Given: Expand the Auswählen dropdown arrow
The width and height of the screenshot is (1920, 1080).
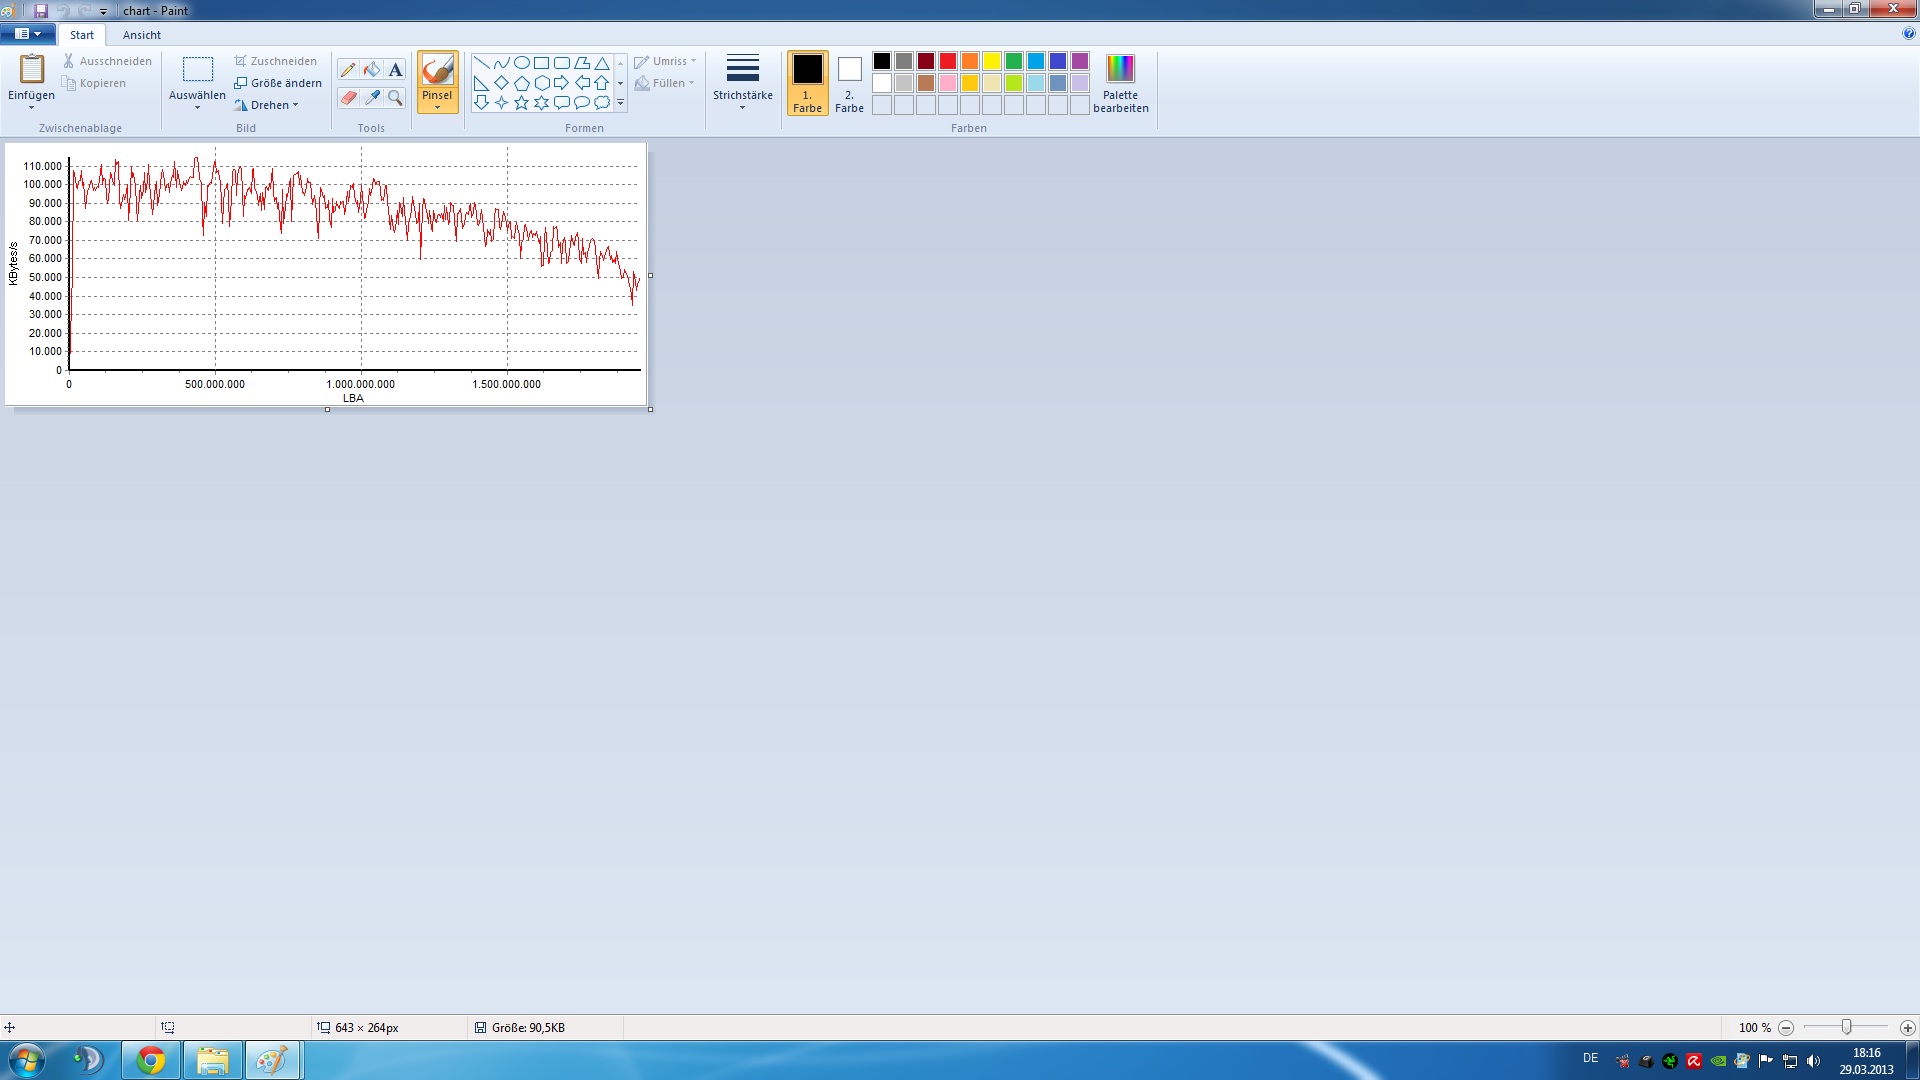Looking at the screenshot, I should click(x=197, y=107).
